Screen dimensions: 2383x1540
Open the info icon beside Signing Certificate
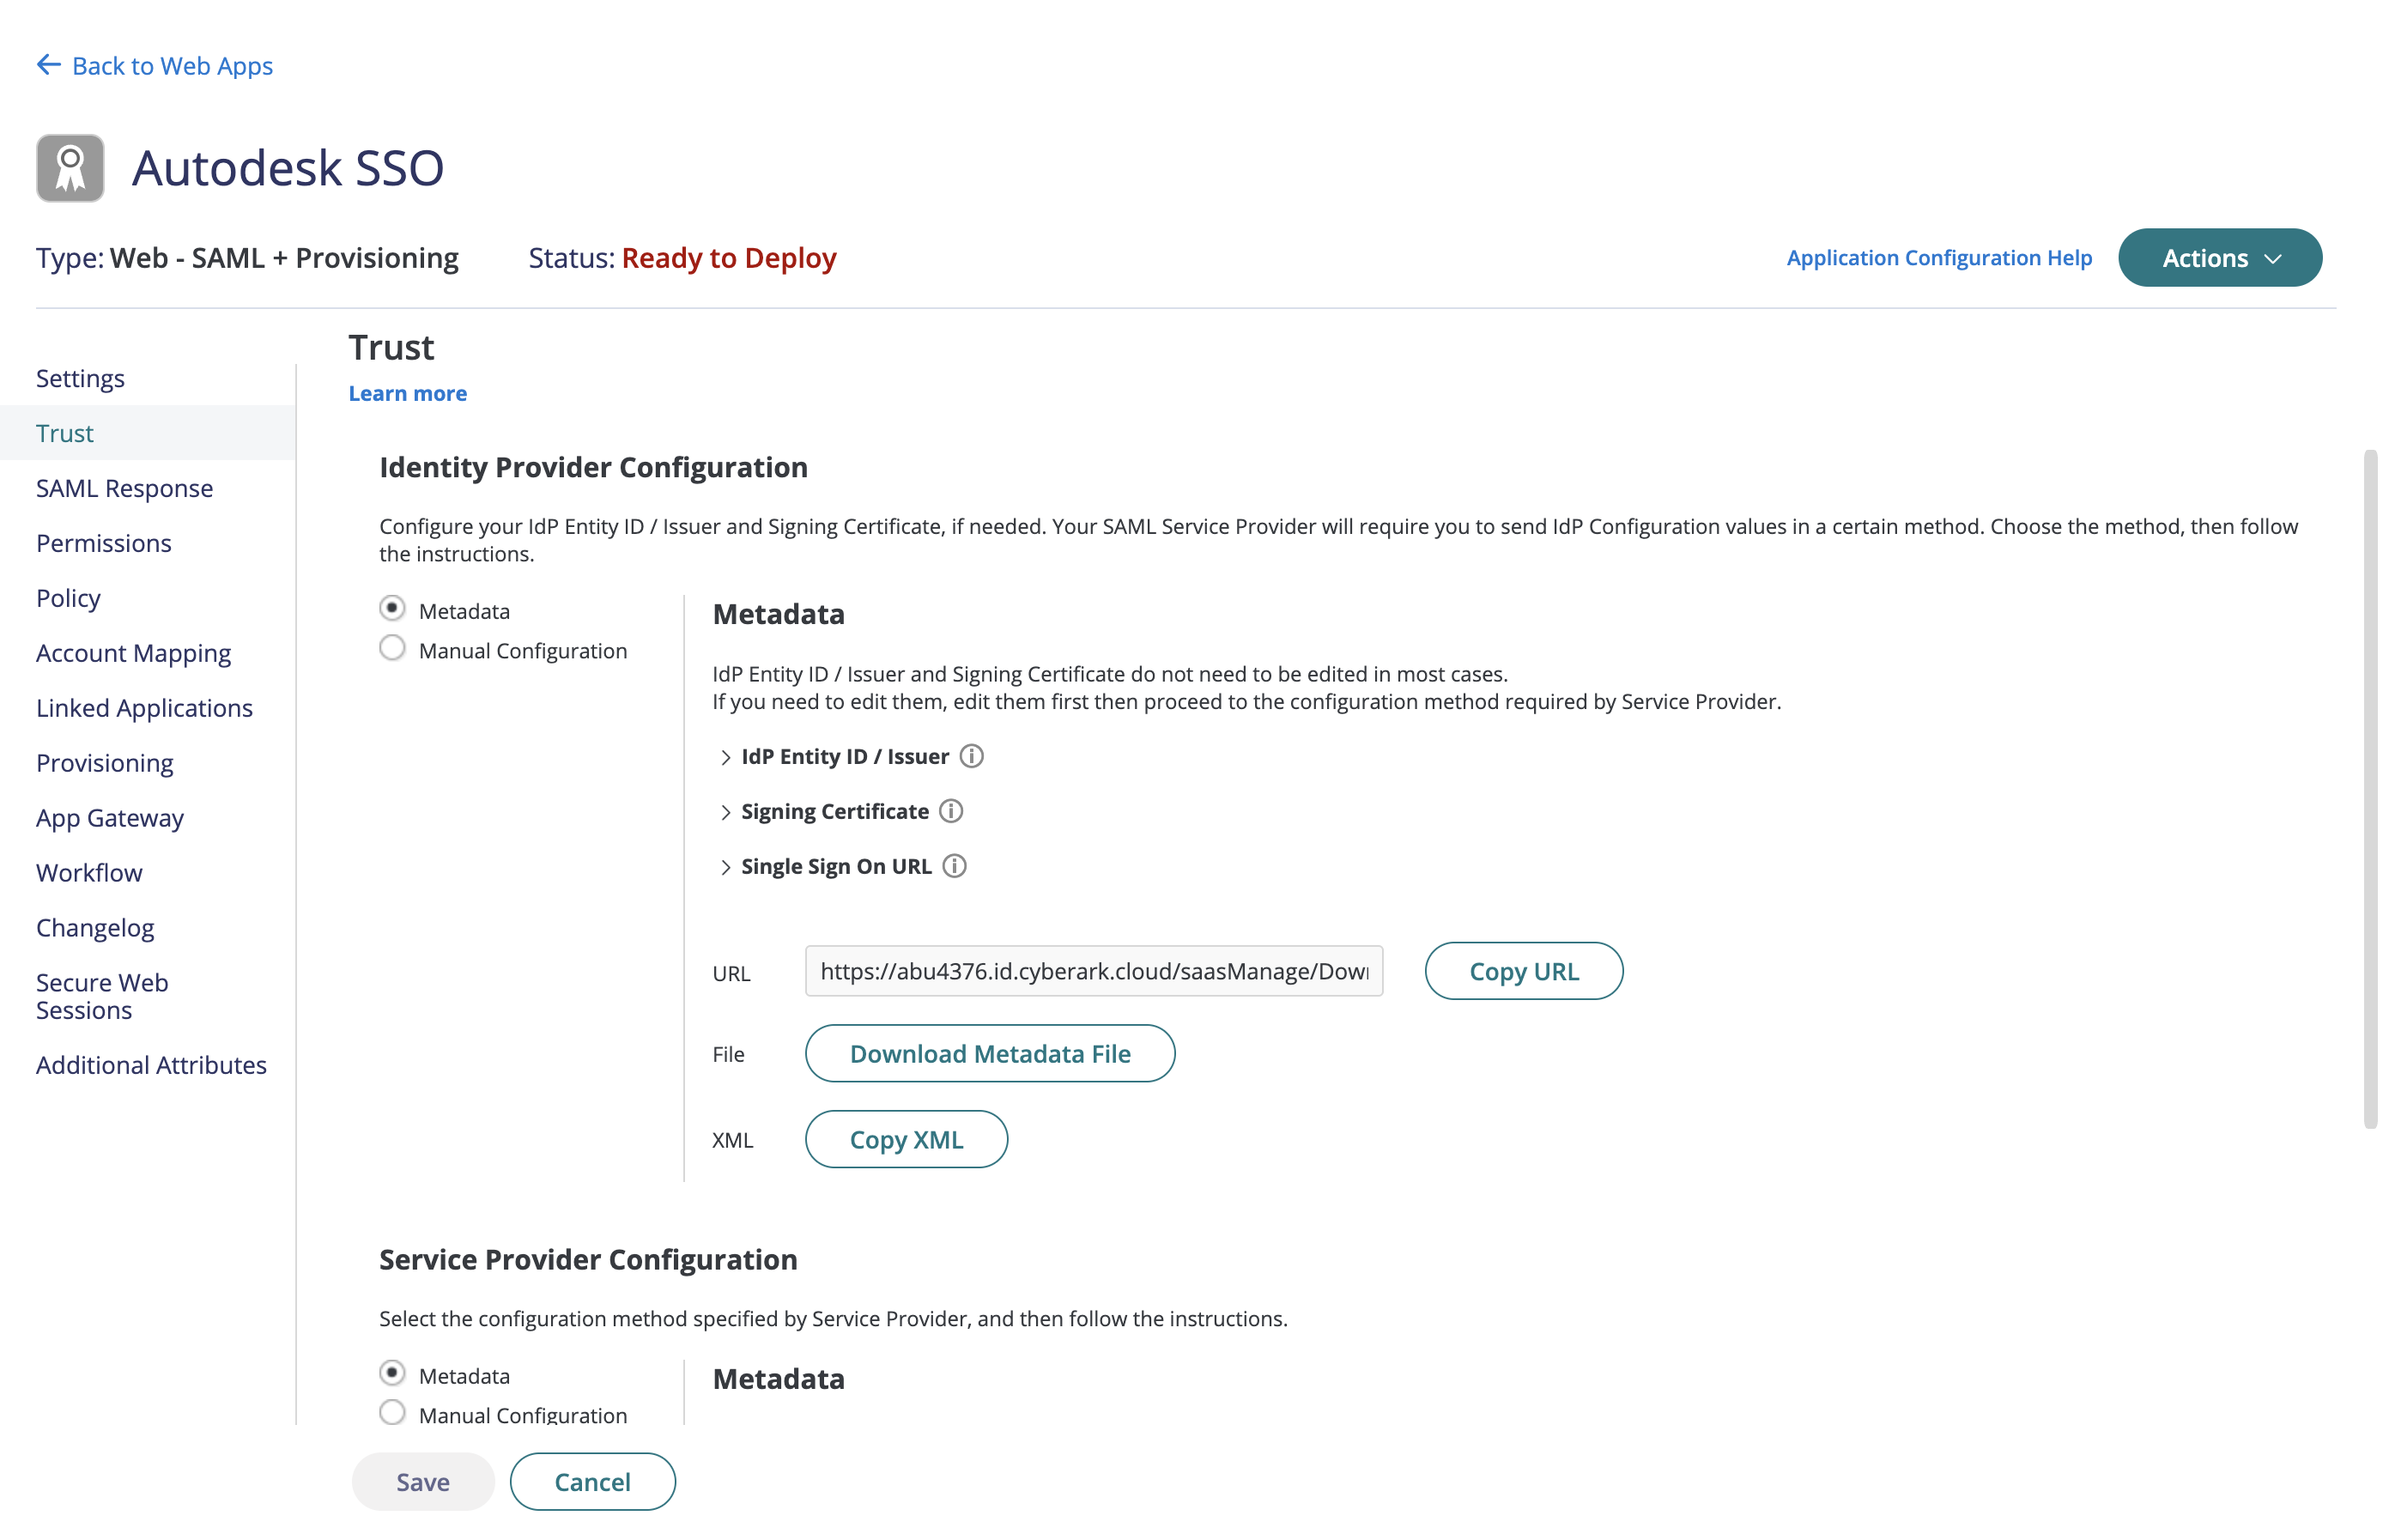[x=950, y=811]
